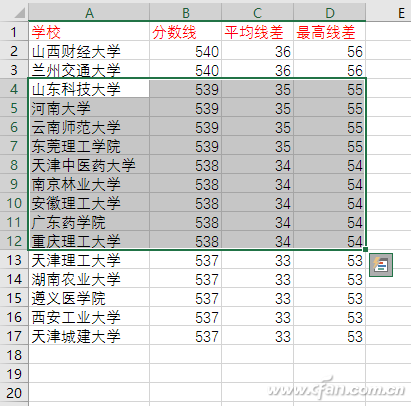Select cell 天津理工大学
The height and width of the screenshot is (406, 411).
pyautogui.click(x=89, y=260)
